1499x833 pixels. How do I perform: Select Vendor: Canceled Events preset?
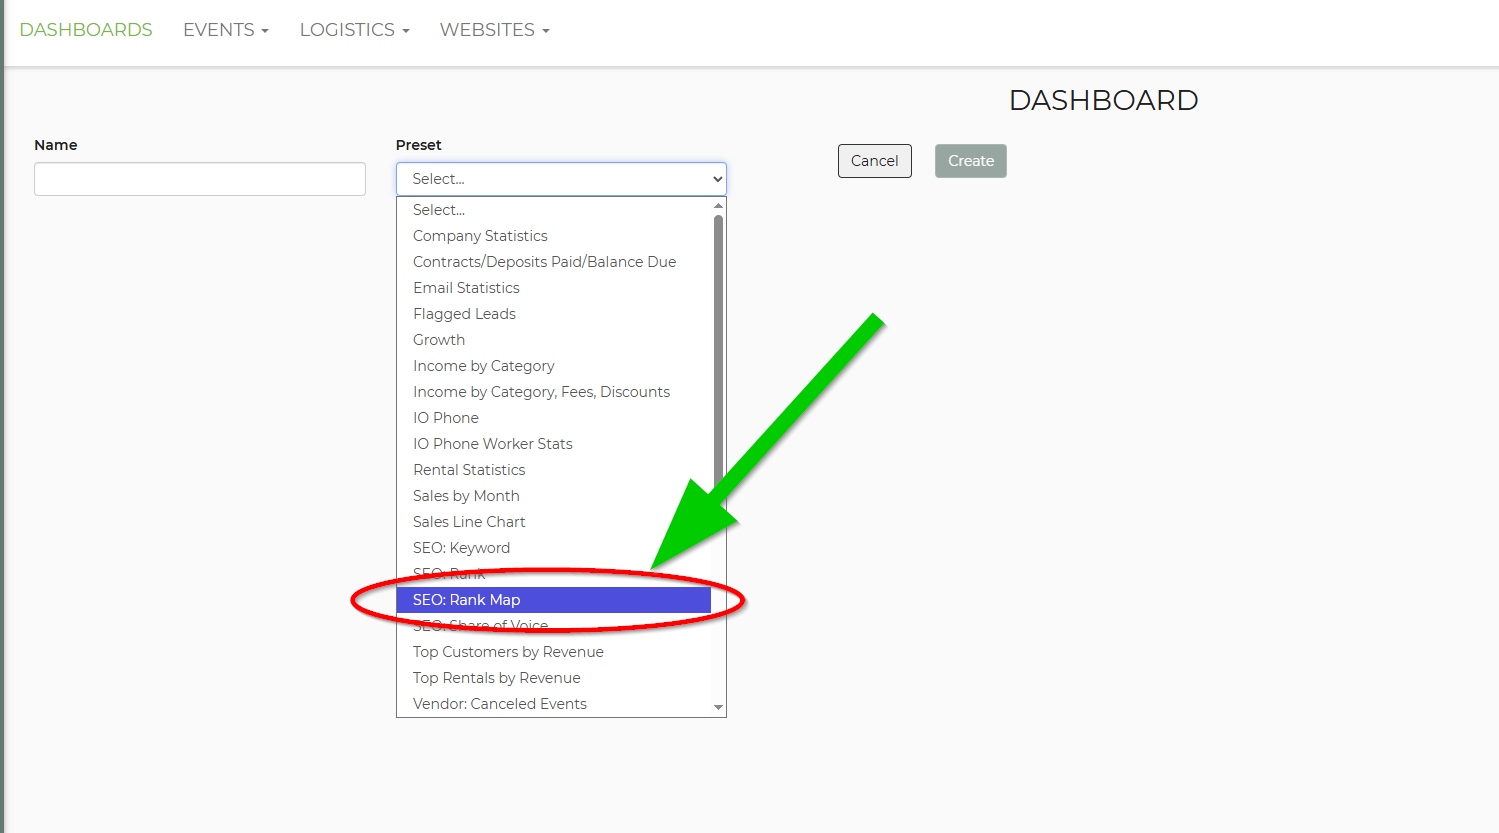(x=554, y=704)
